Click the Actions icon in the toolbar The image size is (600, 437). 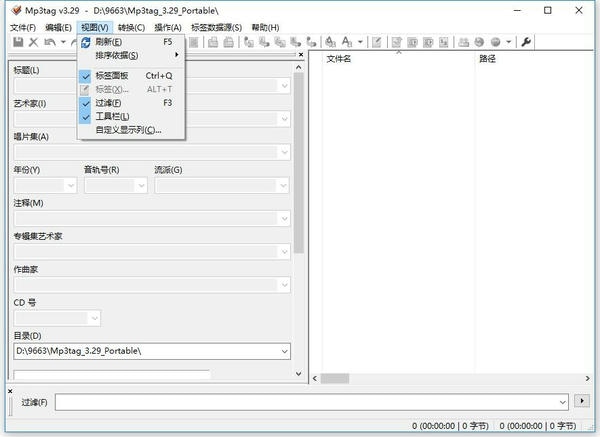[x=330, y=42]
